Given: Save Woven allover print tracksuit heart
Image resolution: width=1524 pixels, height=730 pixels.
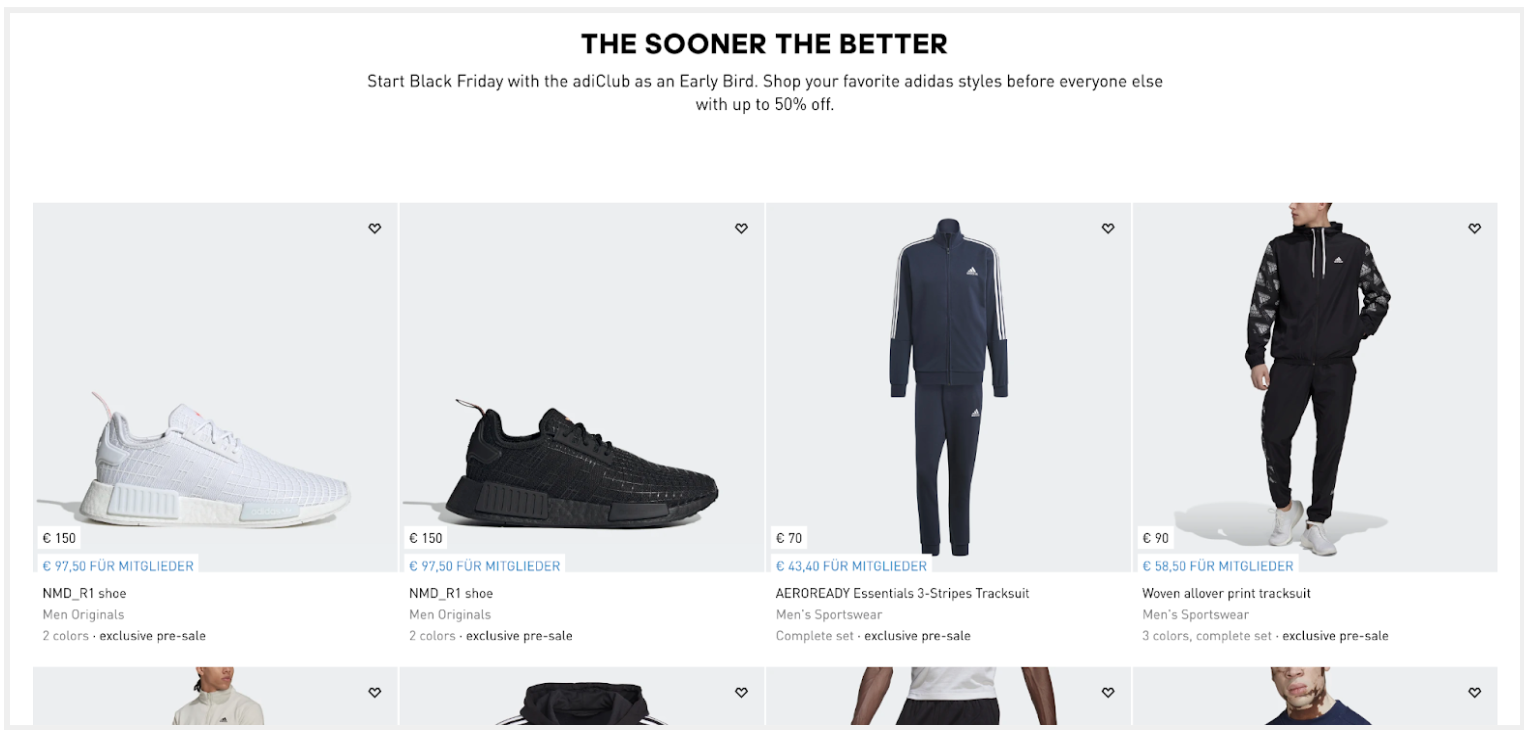Looking at the screenshot, I should click(x=1474, y=229).
